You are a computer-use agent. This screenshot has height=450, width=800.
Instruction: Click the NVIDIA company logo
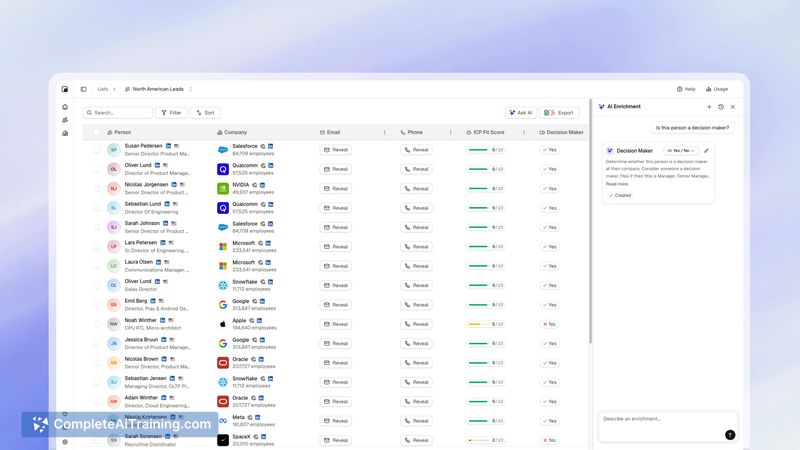click(x=223, y=188)
